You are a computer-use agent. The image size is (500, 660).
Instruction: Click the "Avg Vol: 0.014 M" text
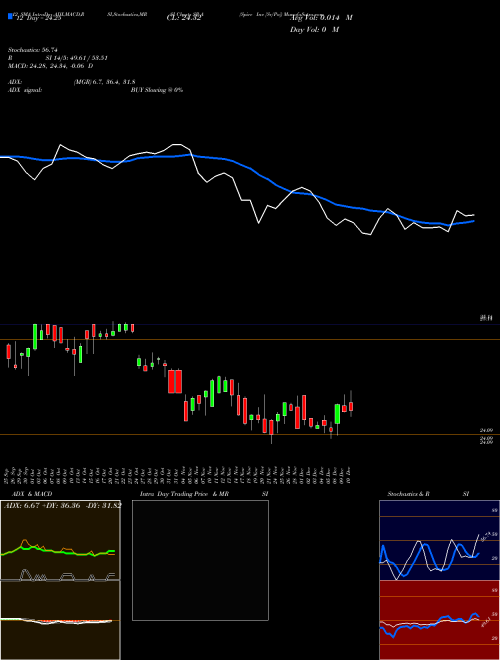click(321, 18)
